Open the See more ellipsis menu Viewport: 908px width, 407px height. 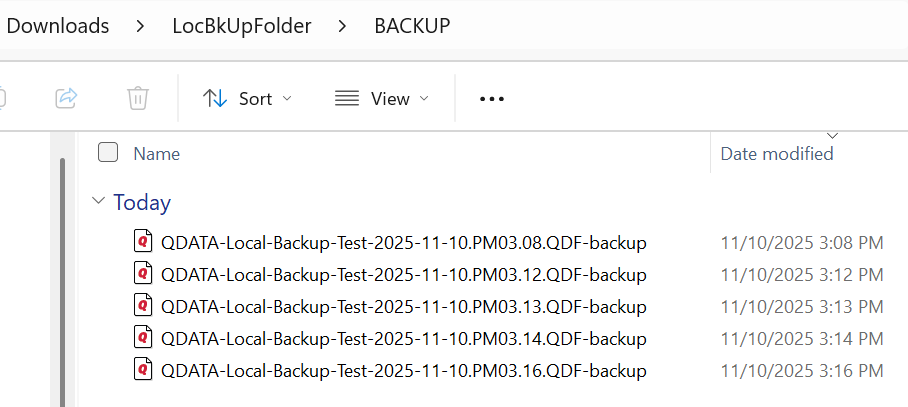492,98
